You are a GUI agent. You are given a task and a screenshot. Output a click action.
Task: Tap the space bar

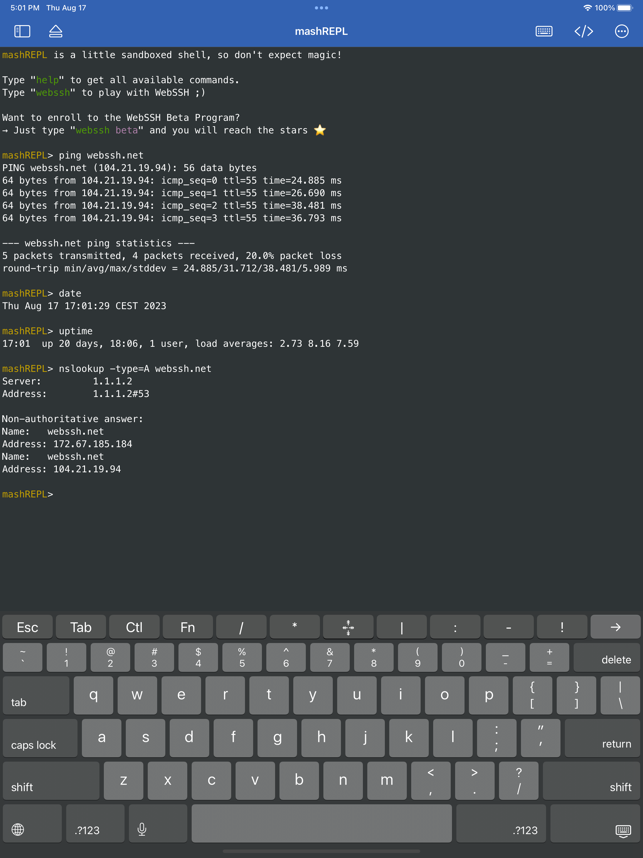pos(322,824)
